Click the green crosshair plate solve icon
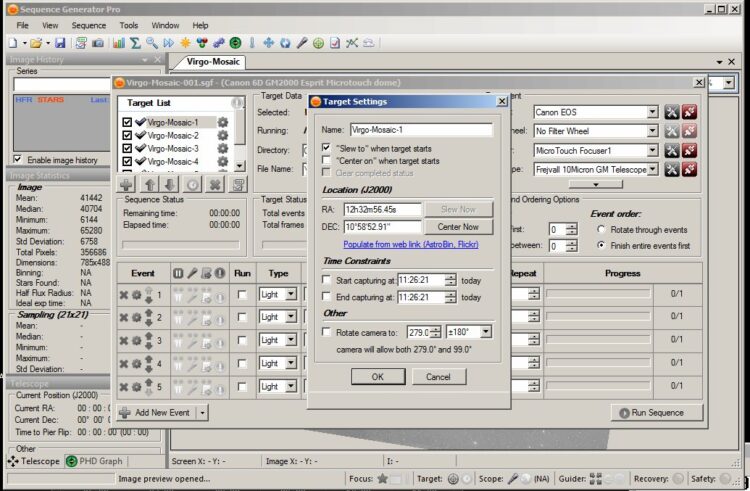 click(318, 43)
